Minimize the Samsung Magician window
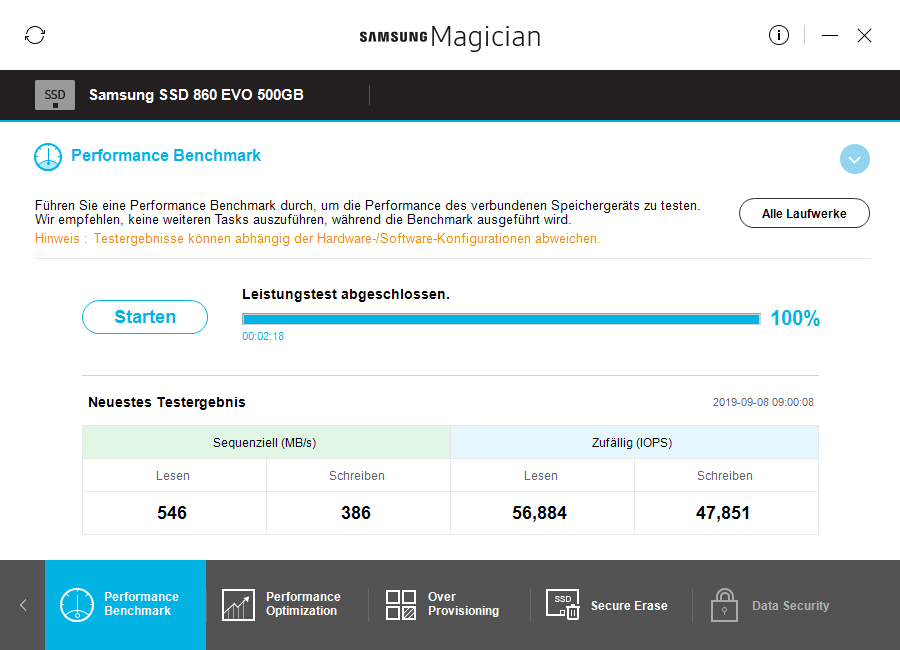900x650 pixels. point(829,36)
